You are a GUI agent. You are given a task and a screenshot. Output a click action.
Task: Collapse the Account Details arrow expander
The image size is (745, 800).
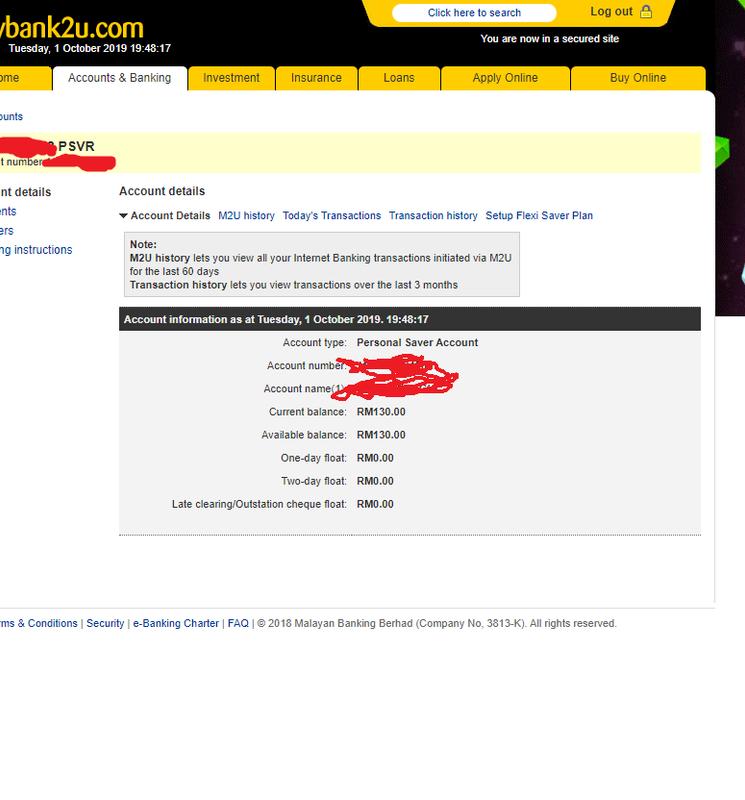[123, 216]
